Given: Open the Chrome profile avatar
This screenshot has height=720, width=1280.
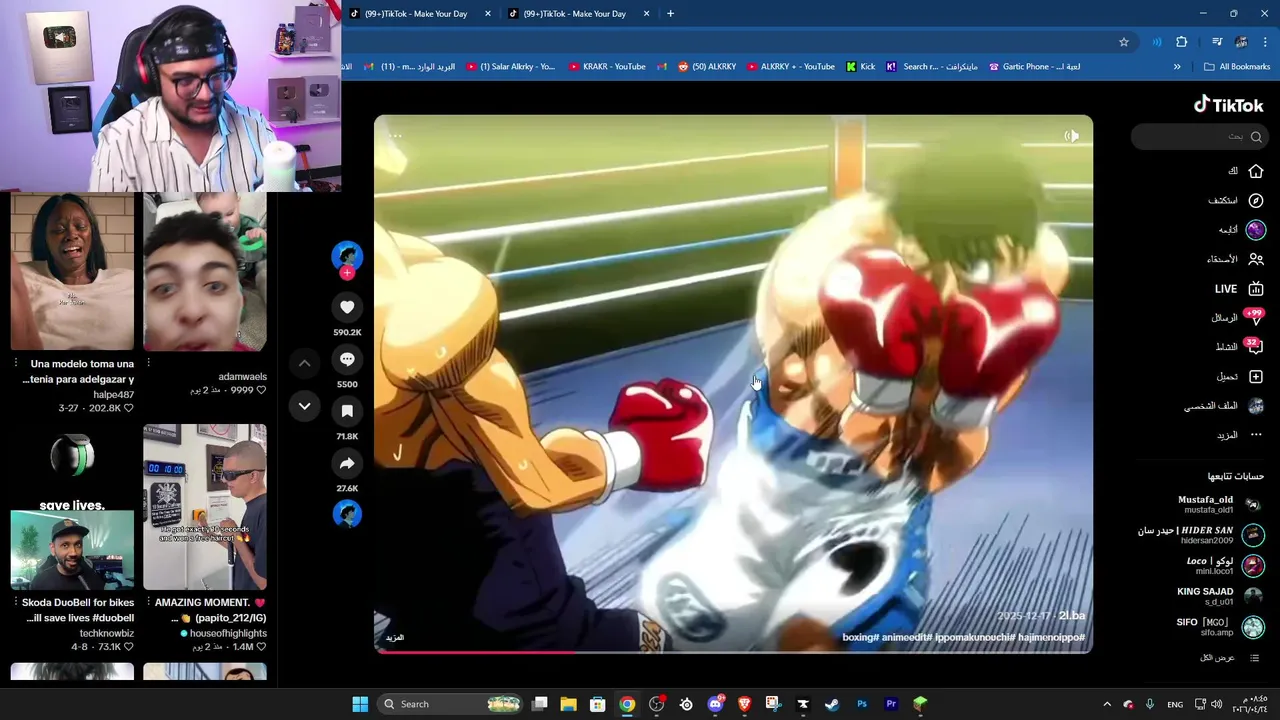Looking at the screenshot, I should [x=1241, y=42].
